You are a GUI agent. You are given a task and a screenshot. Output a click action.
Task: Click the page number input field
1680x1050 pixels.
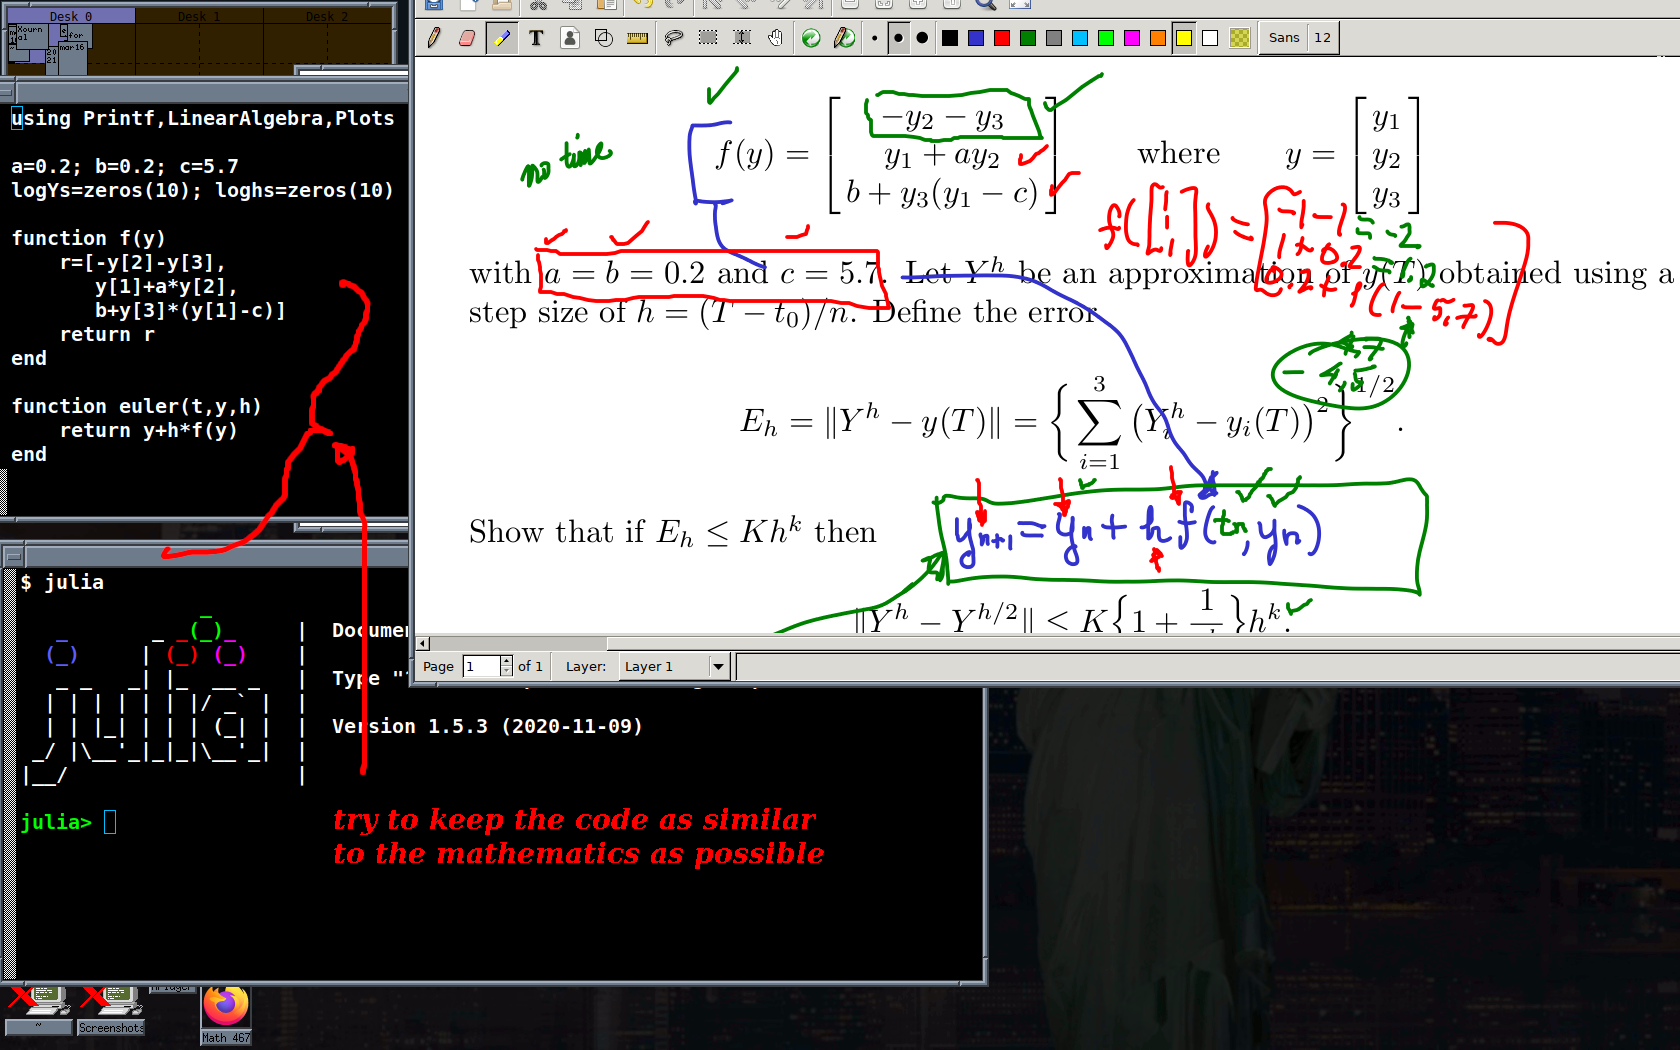[x=481, y=666]
